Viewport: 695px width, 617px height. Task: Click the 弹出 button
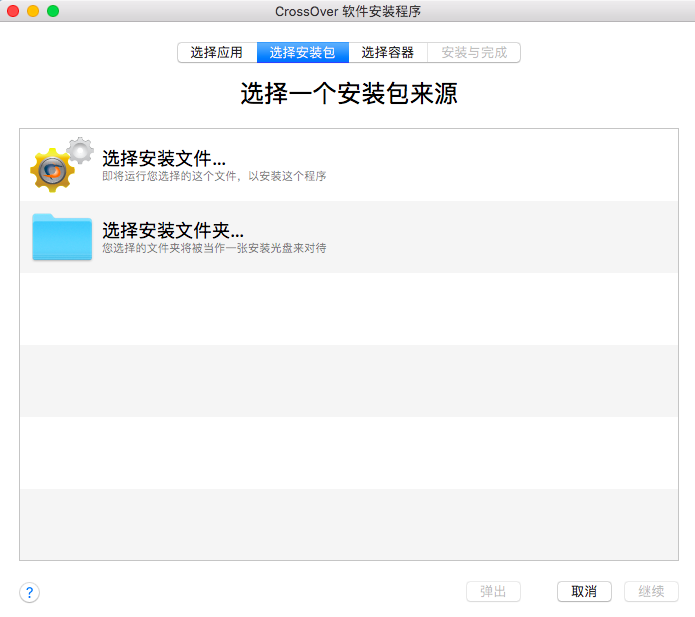click(493, 591)
